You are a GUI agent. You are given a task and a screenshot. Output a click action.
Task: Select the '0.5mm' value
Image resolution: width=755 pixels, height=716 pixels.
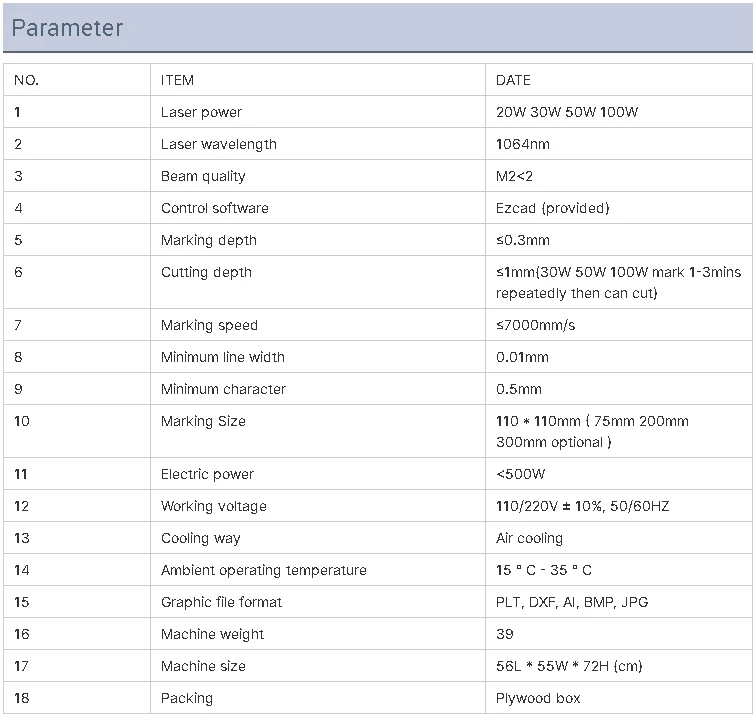click(x=519, y=389)
